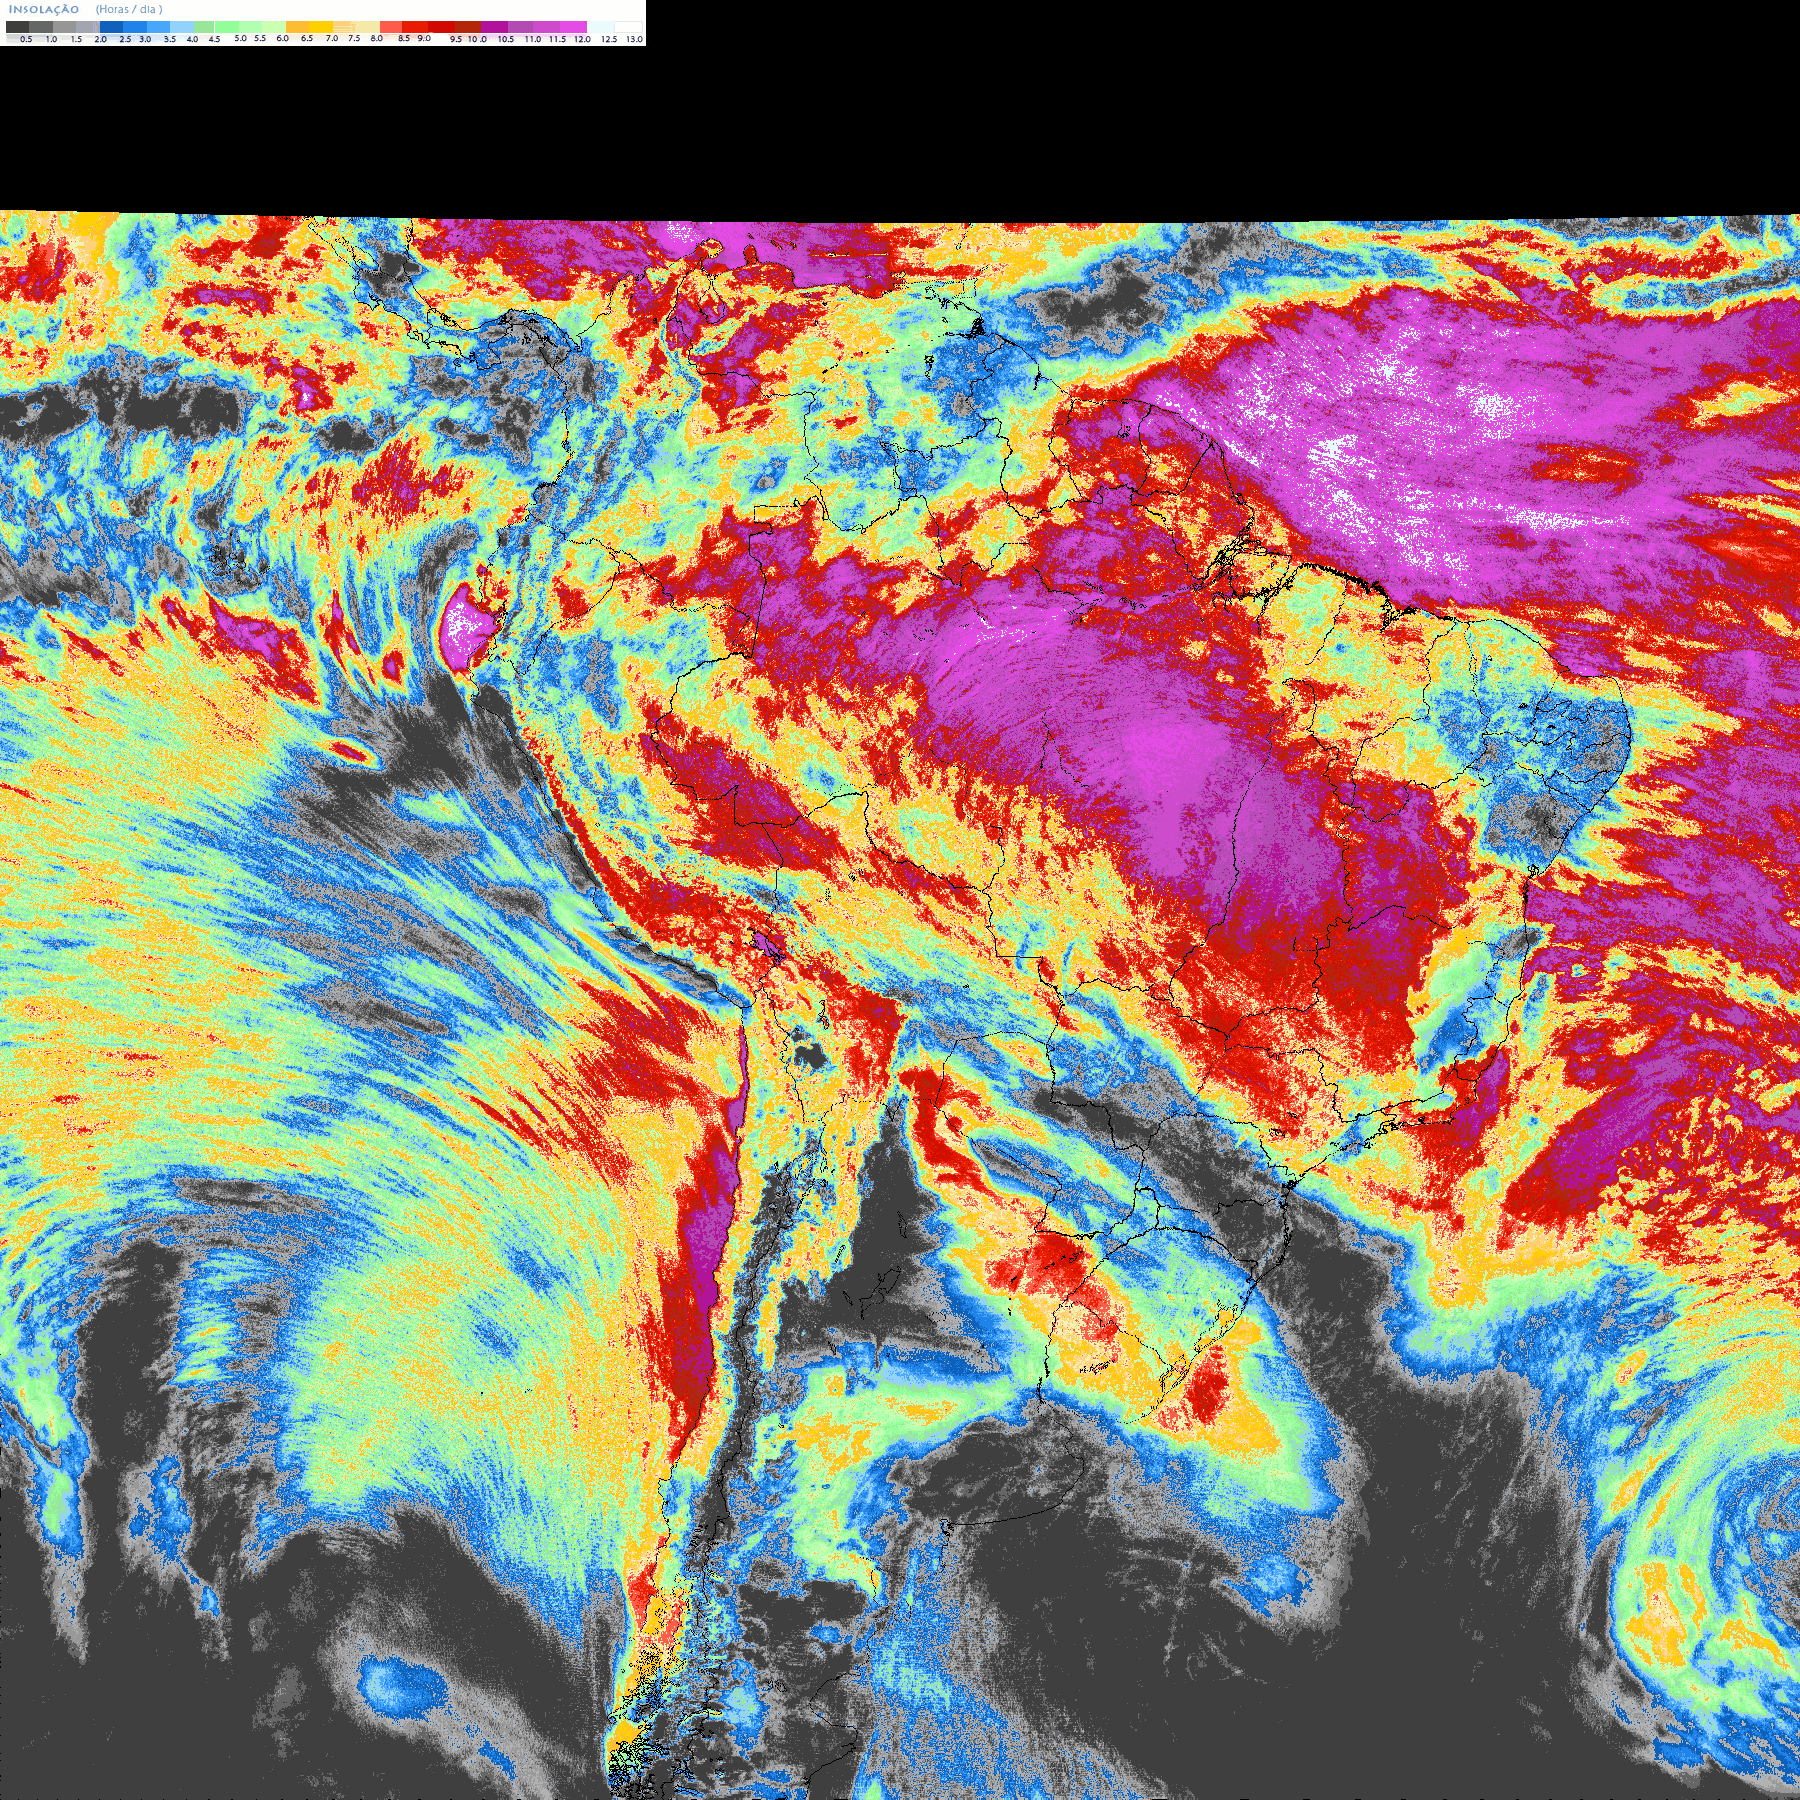Image resolution: width=1800 pixels, height=1800 pixels.
Task: Click the light green swatch above 5.0
Action: pyautogui.click(x=227, y=27)
